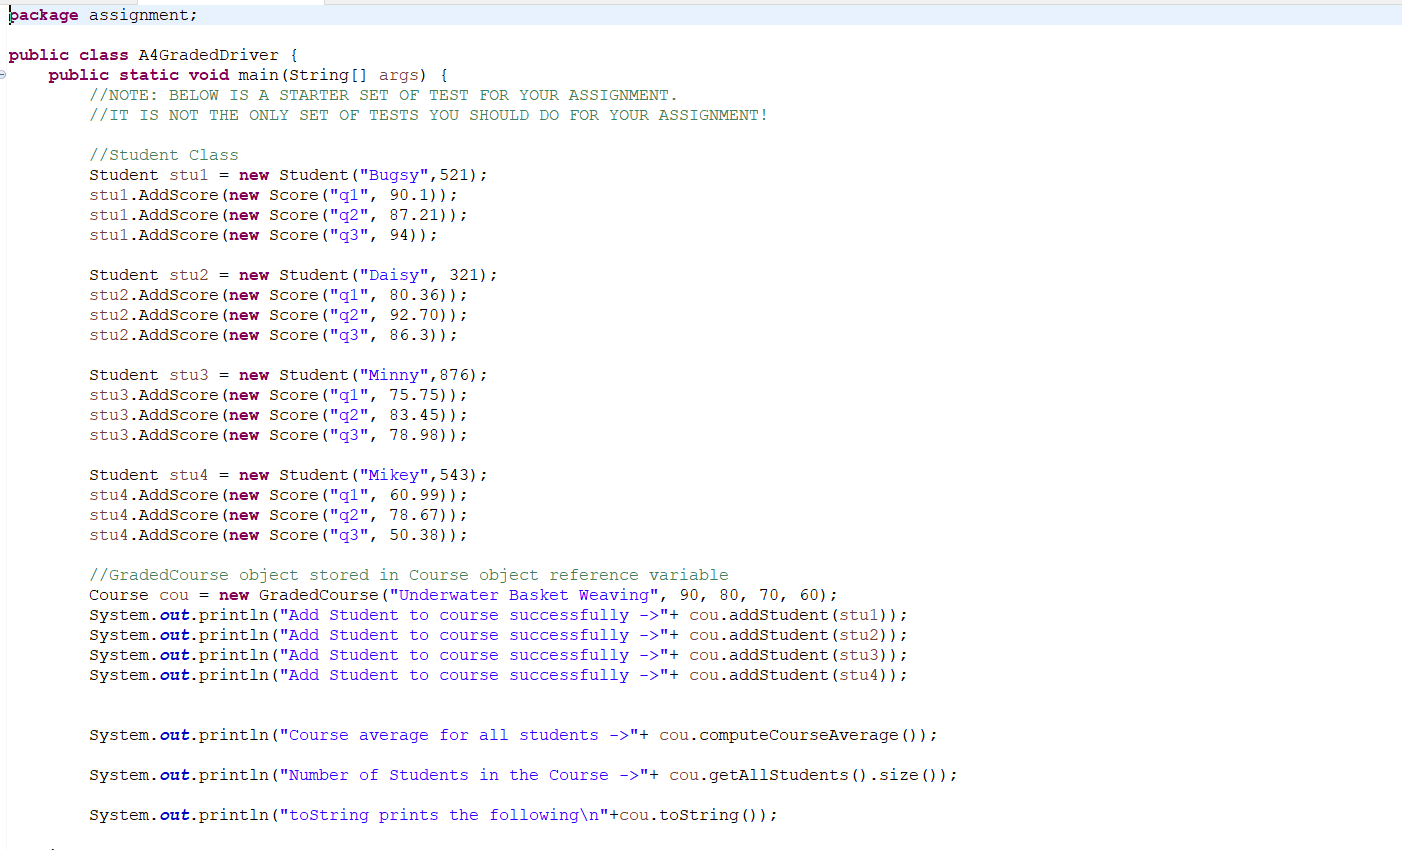Viewport: 1402px width, 850px height.
Task: Collapse the main method fold marker
Action: pyautogui.click(x=3, y=75)
